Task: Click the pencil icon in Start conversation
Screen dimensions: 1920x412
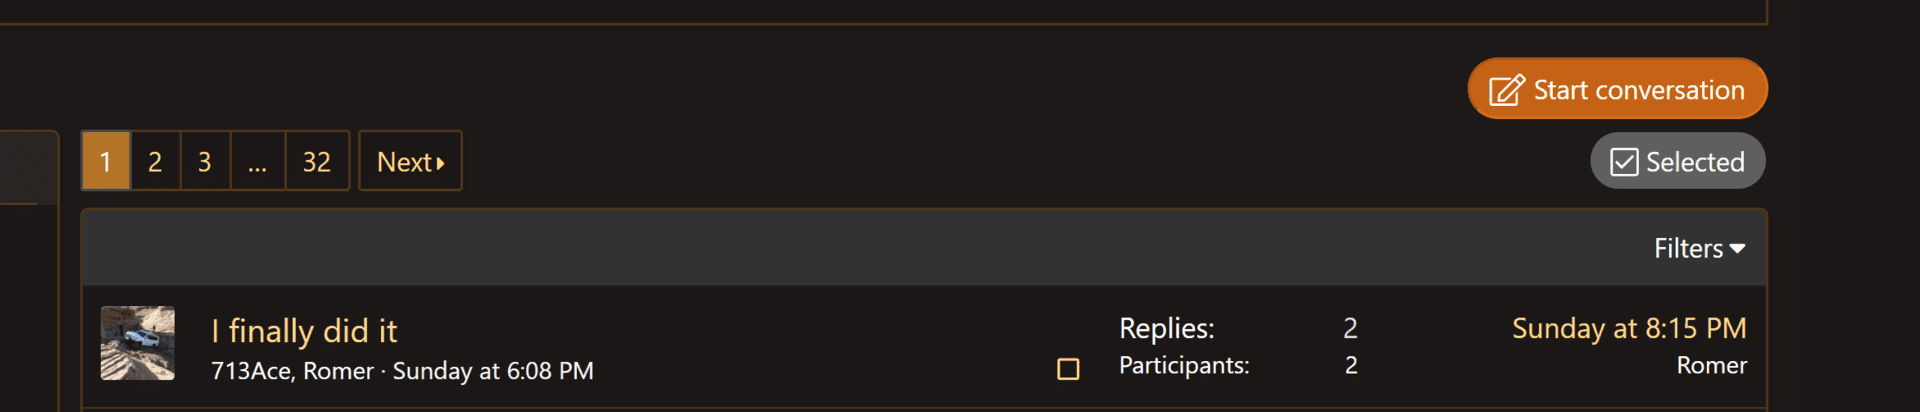Action: 1506,90
